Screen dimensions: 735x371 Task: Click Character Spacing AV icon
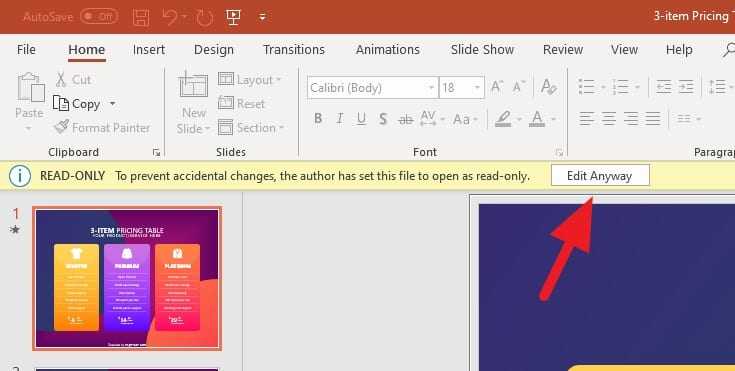(x=428, y=119)
